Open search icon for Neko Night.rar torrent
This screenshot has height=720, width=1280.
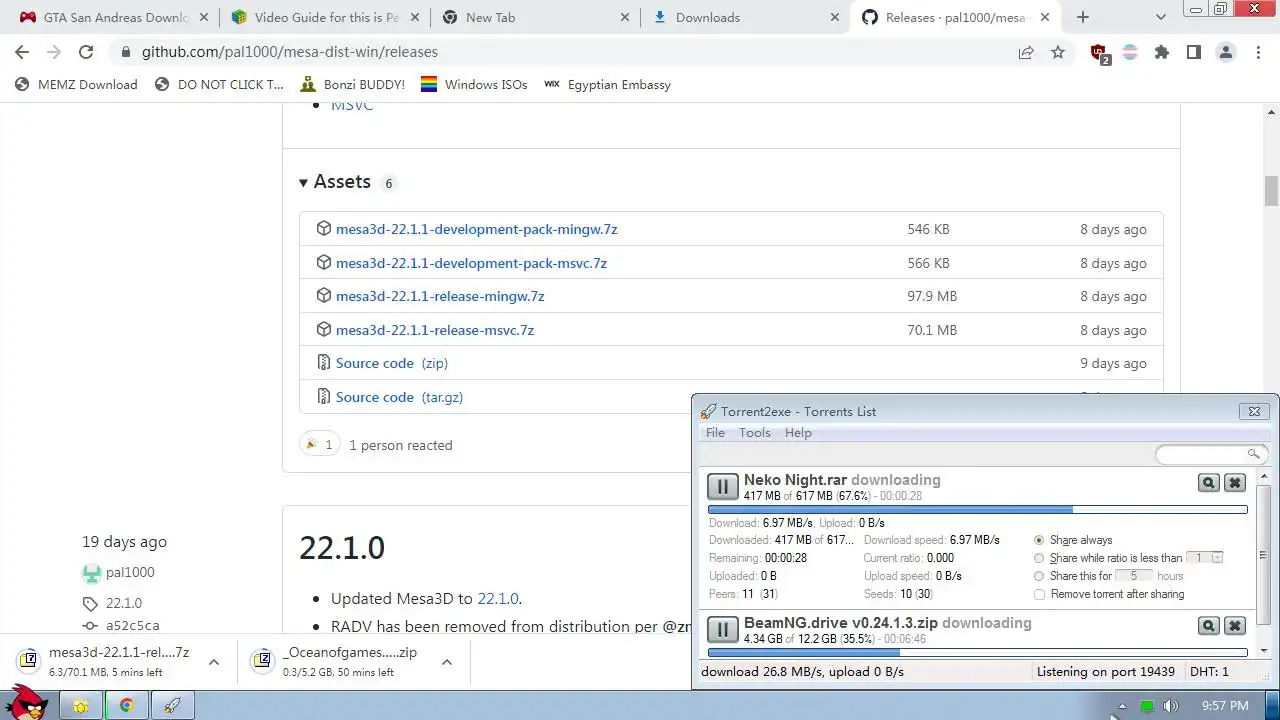1209,483
